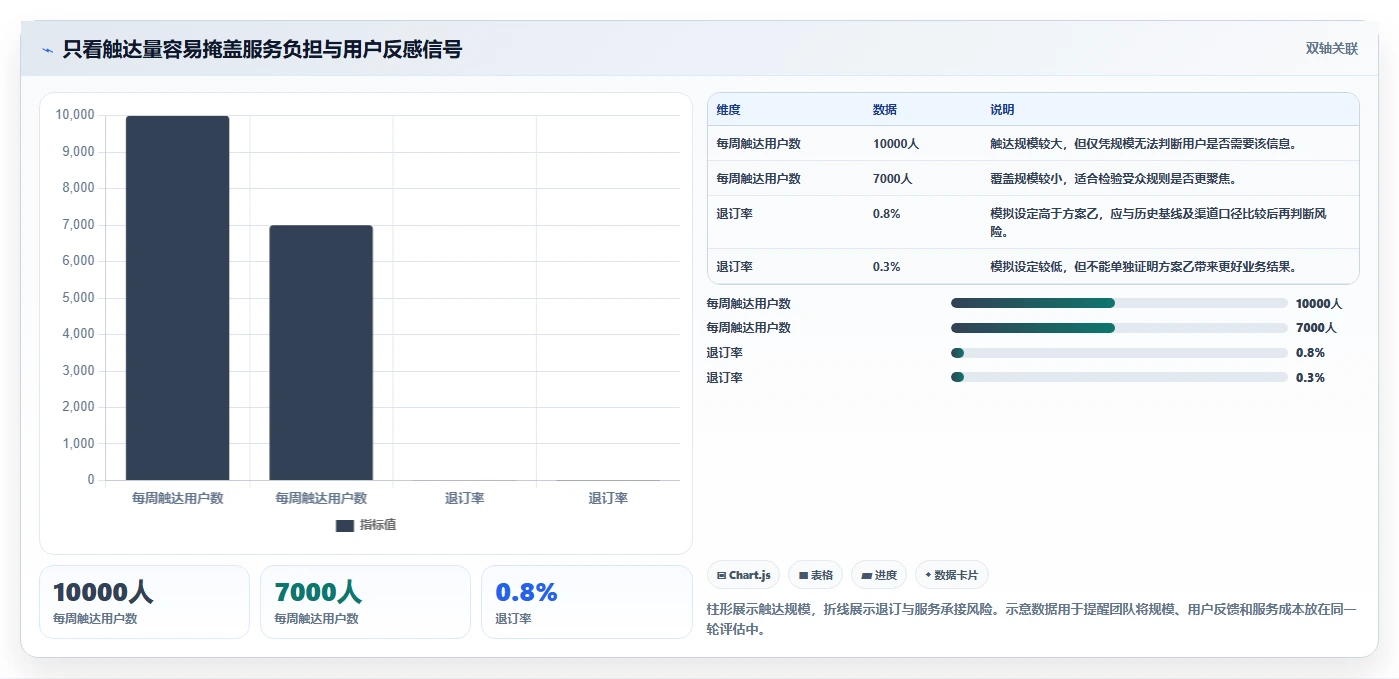Viewport: 1399px width, 679px height.
Task: Click the description starting 覆盖规模较小
Action: tap(1113, 179)
